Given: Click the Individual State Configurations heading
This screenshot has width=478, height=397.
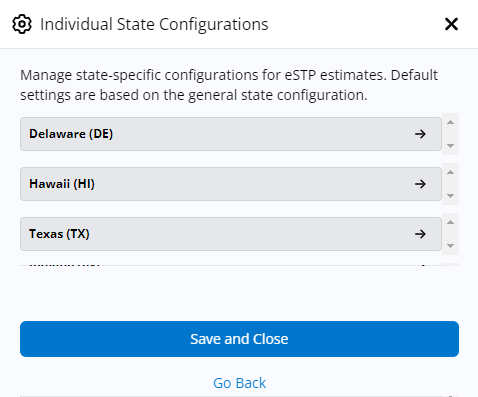Looking at the screenshot, I should [154, 24].
